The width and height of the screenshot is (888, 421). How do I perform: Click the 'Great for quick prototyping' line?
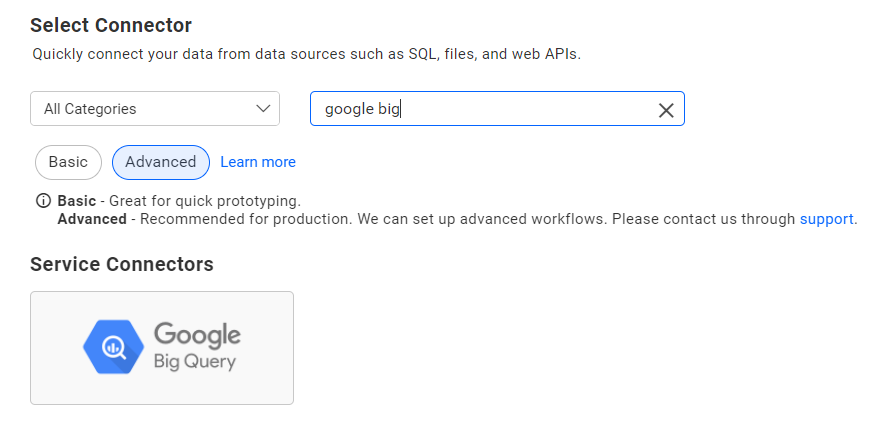pos(179,201)
